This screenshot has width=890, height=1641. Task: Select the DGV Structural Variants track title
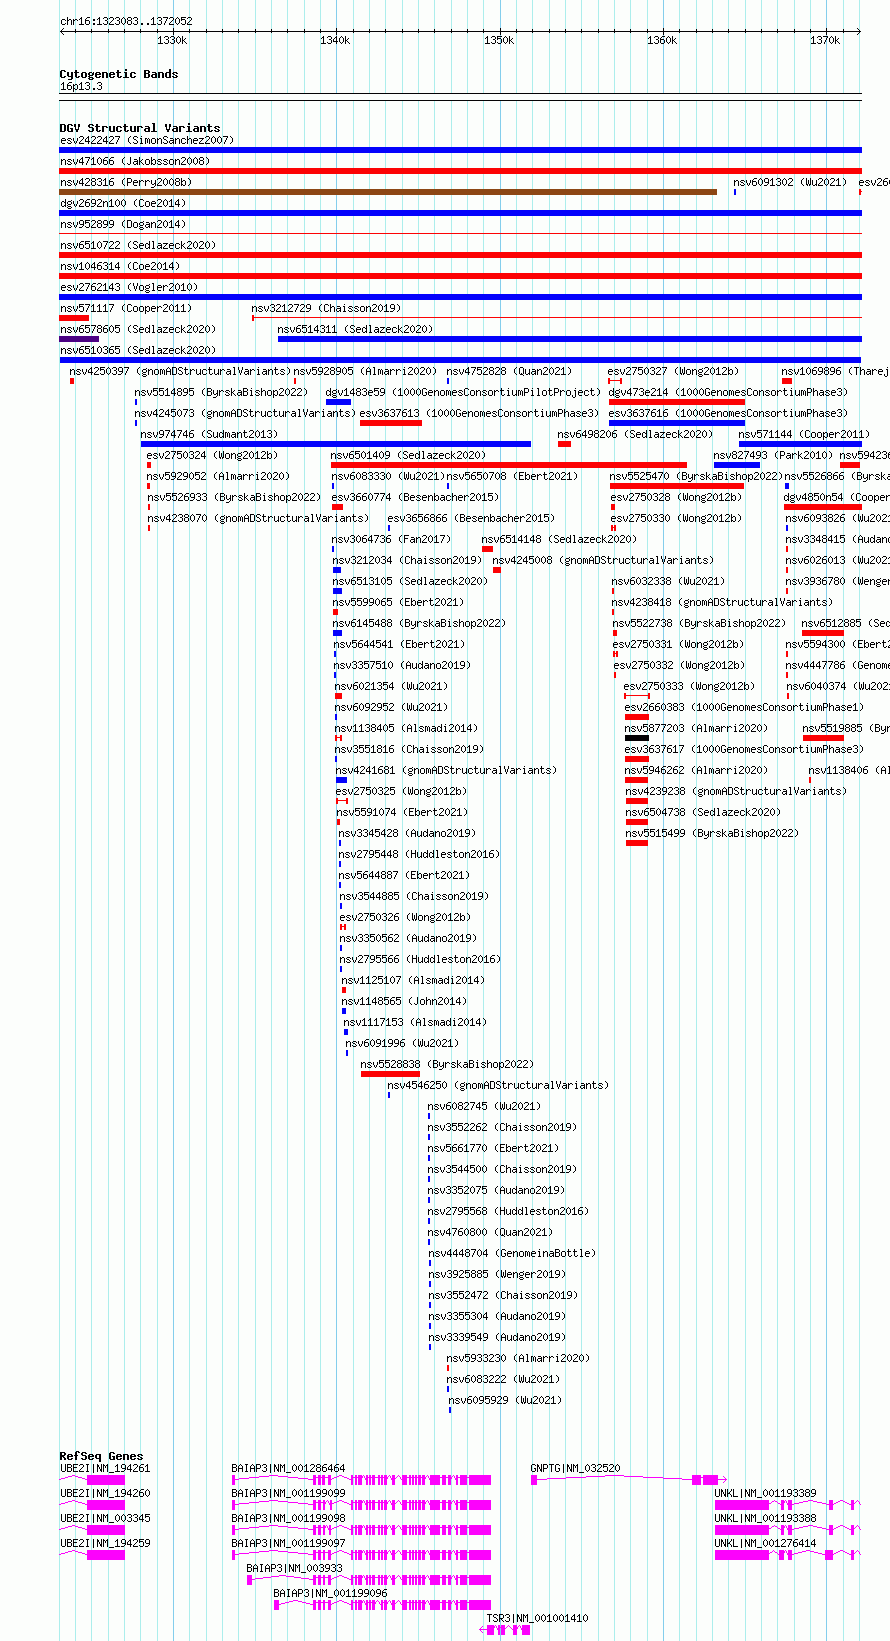(140, 128)
